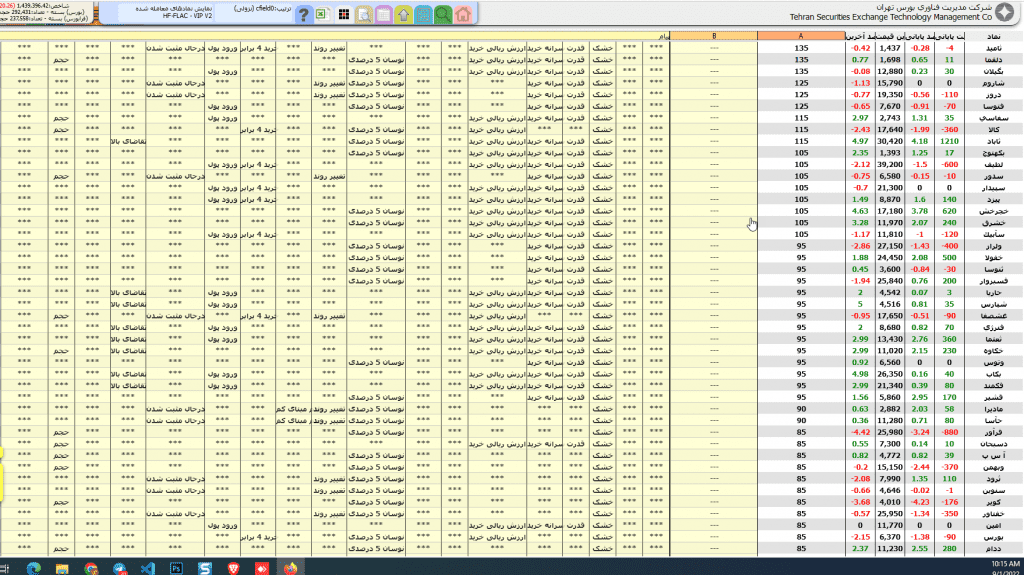Sort by column header A
The height and width of the screenshot is (575, 1024).
tap(800, 36)
